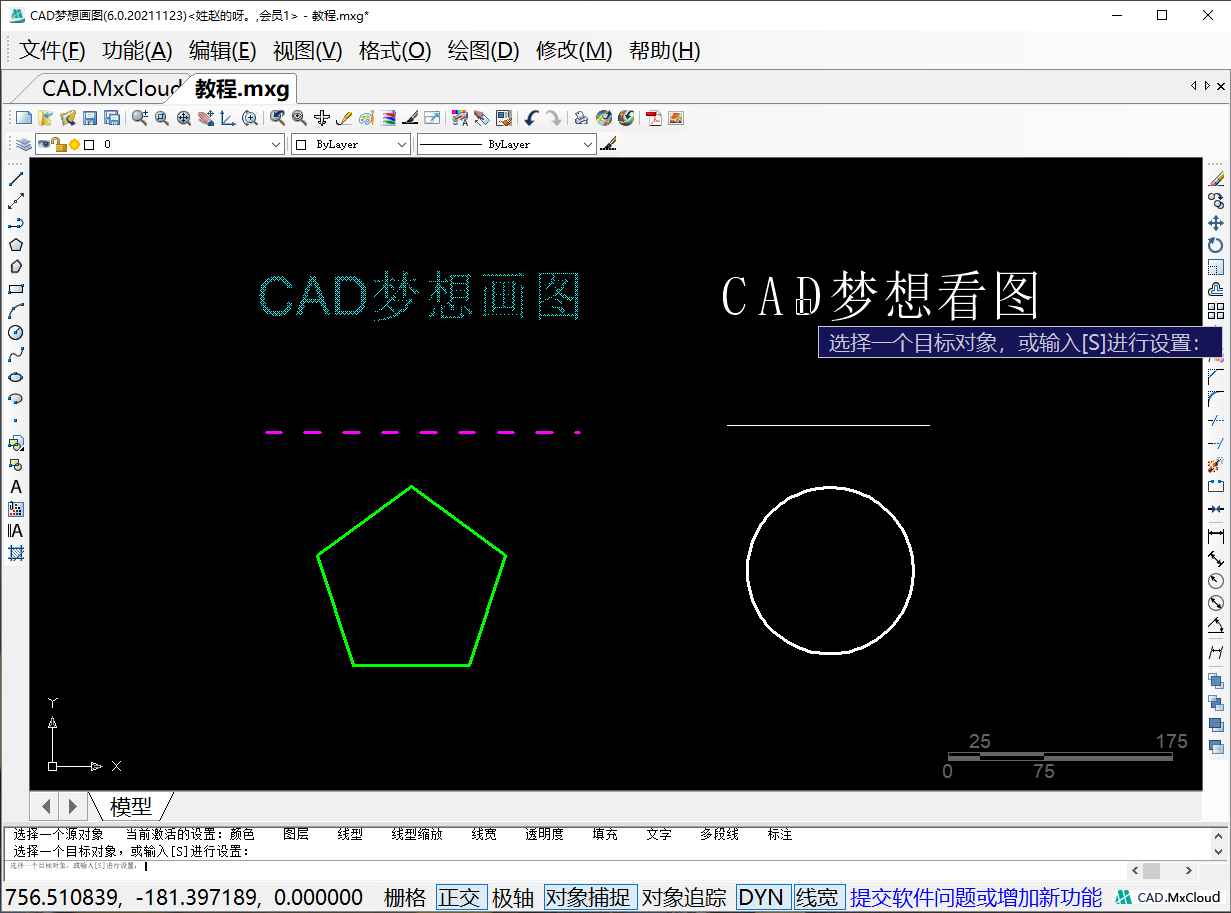The image size is (1231, 913).
Task: Select the Rotate tool in right toolbar
Action: click(1216, 245)
